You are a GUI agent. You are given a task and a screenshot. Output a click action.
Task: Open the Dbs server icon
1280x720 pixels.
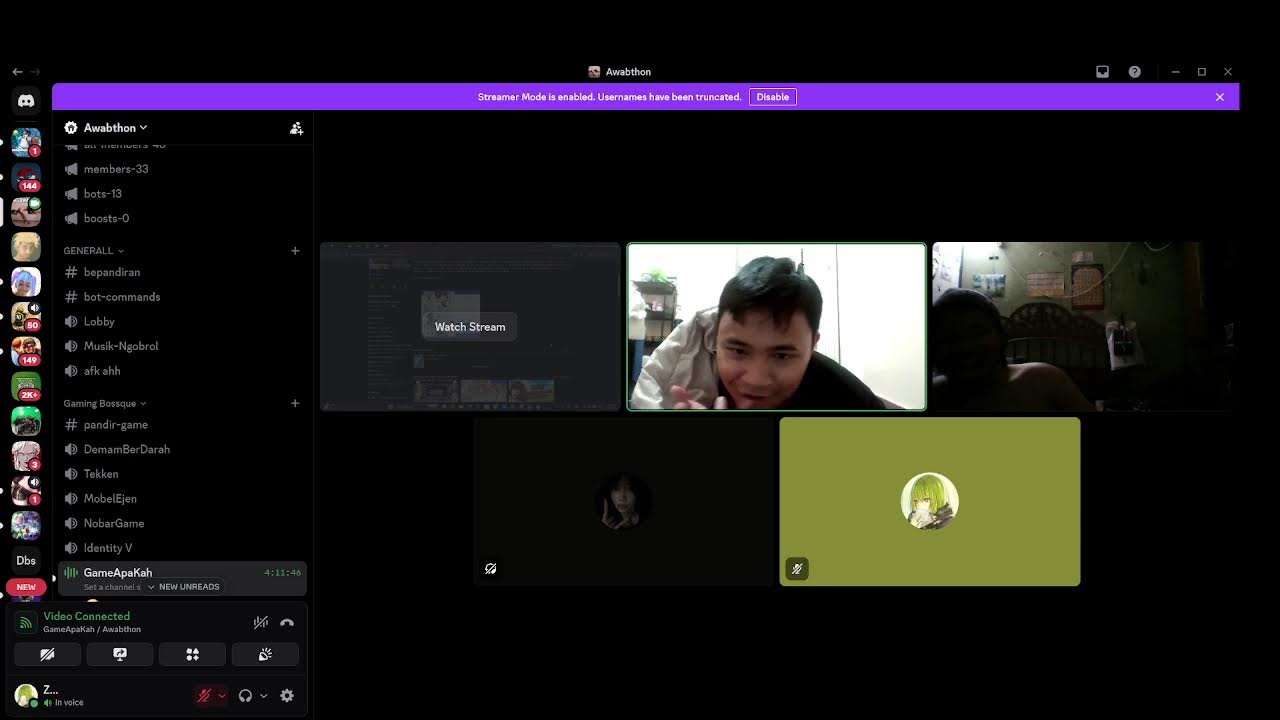tap(26, 560)
